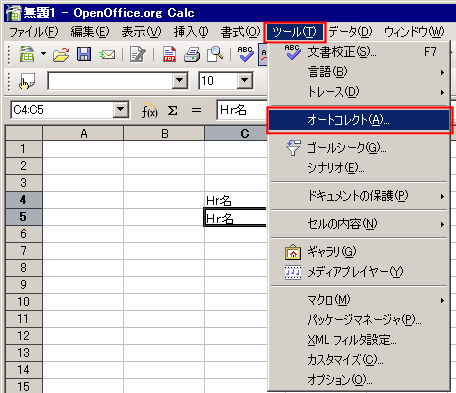Image resolution: width=456 pixels, height=393 pixels.
Task: Select オプション(O)... menu item
Action: (x=359, y=380)
